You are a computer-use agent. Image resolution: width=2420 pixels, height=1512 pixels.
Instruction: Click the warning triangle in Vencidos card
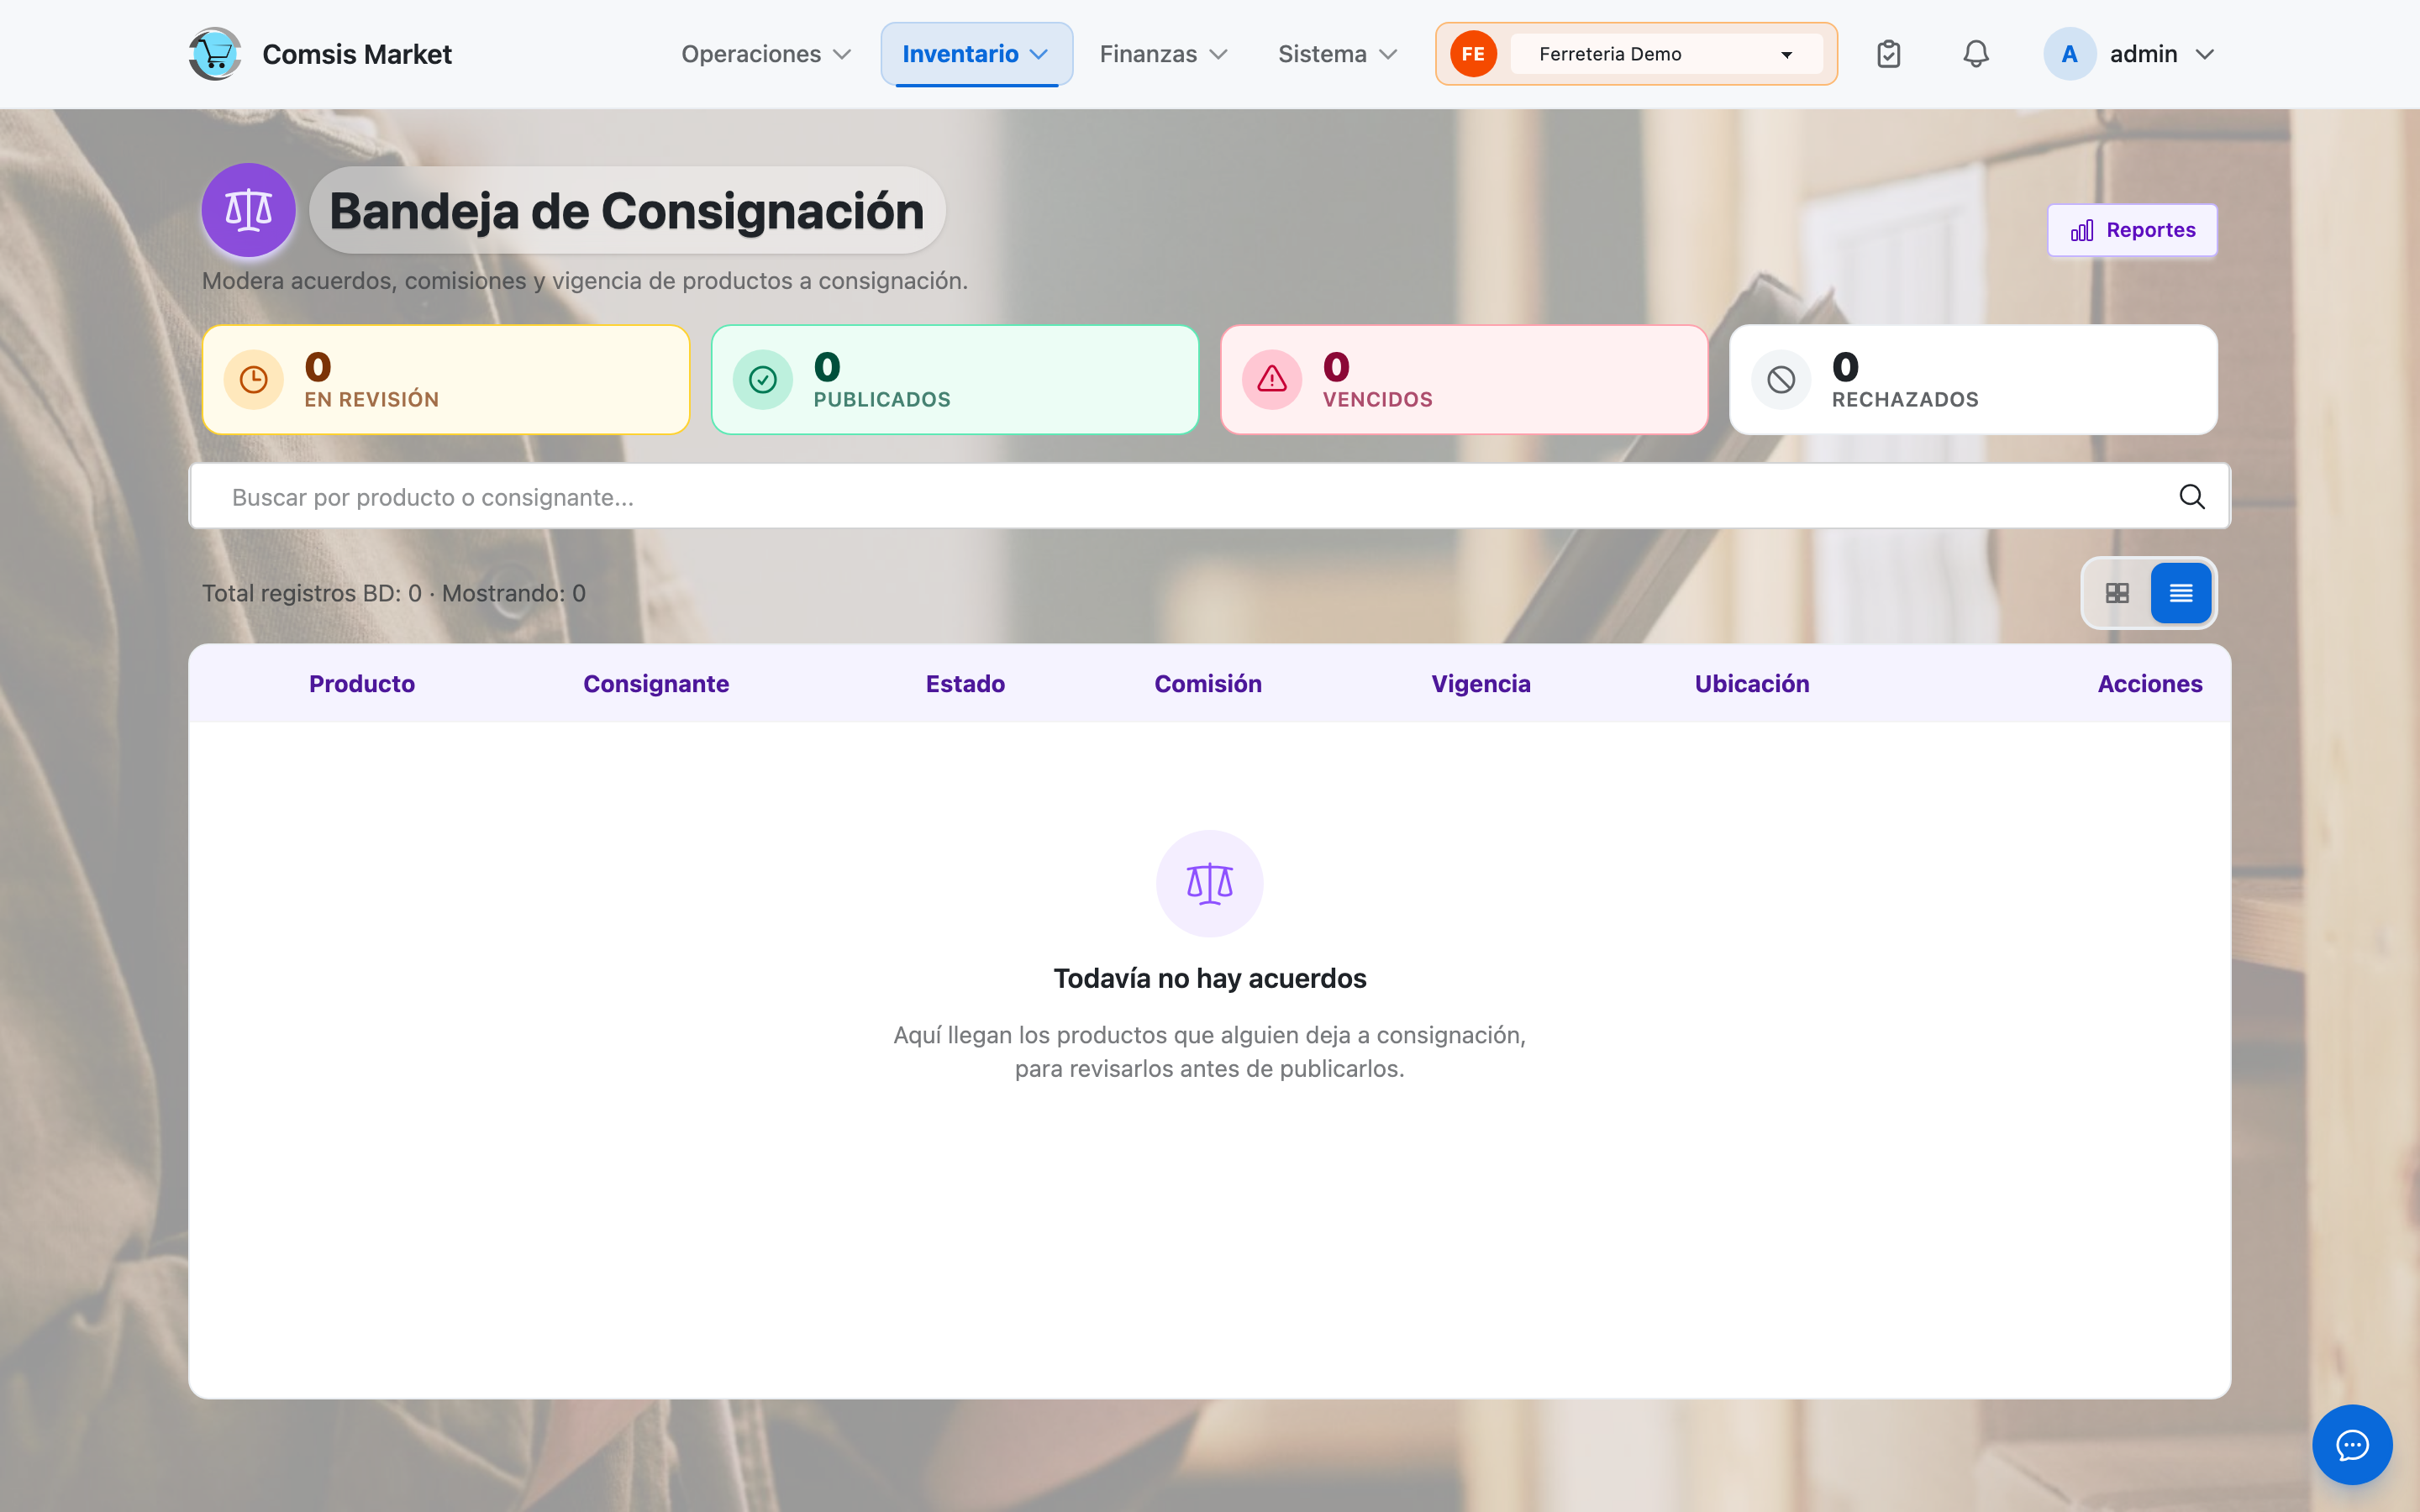pos(1272,380)
